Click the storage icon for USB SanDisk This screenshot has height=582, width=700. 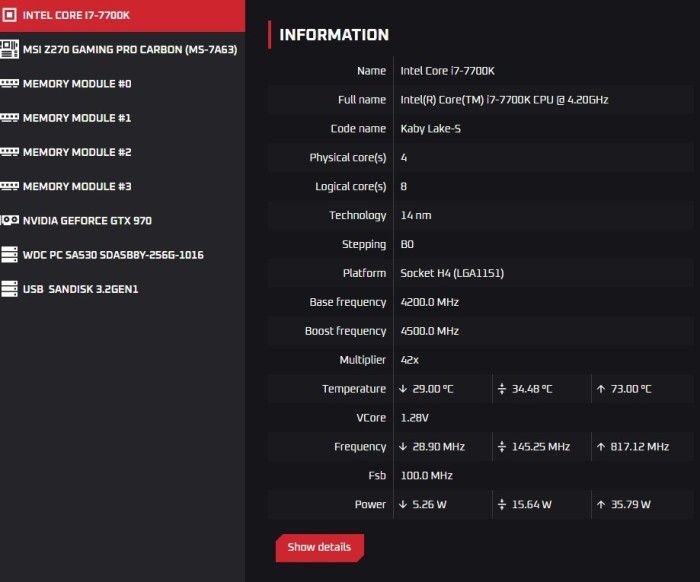(x=10, y=289)
